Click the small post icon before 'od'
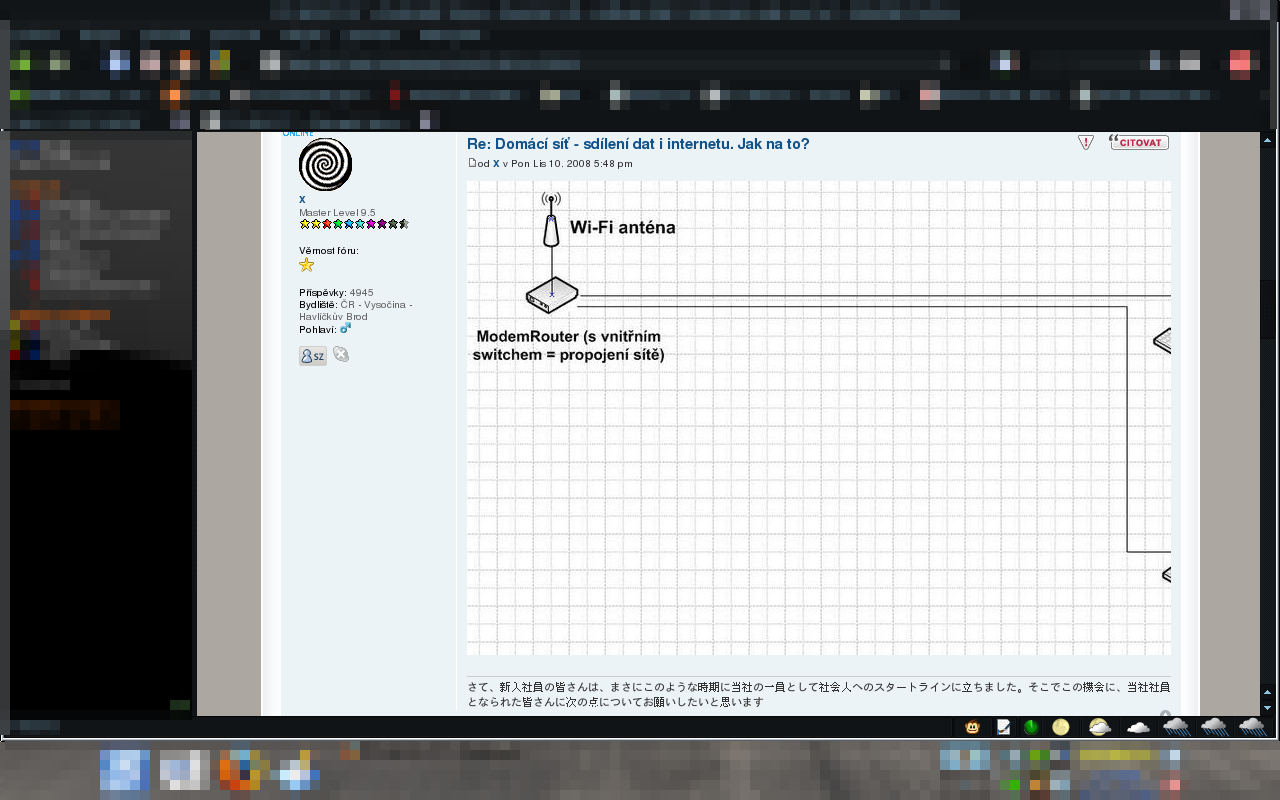This screenshot has height=800, width=1280. pos(472,163)
